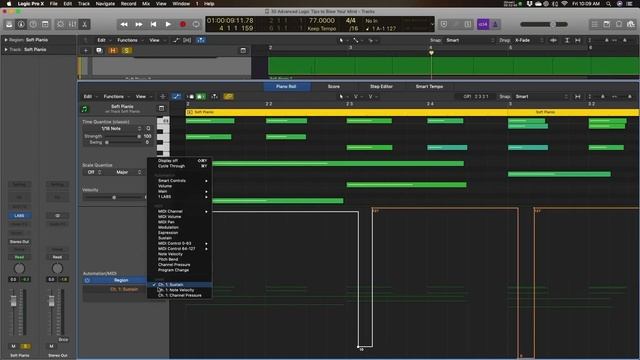This screenshot has height=360, width=640.
Task: Click the red Record button
Action: pos(183,24)
